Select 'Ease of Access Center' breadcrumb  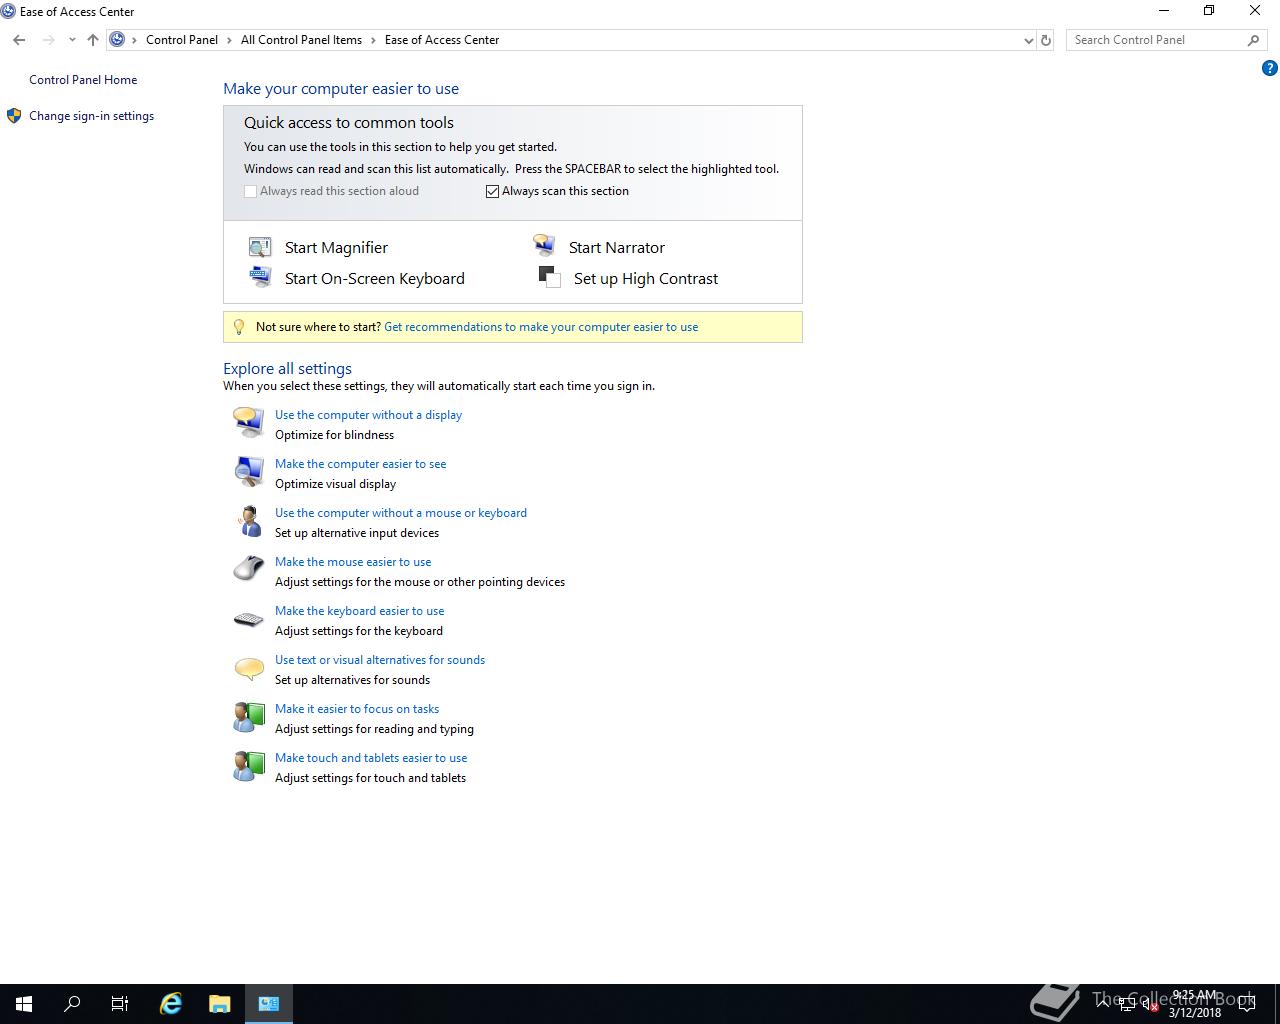point(442,40)
